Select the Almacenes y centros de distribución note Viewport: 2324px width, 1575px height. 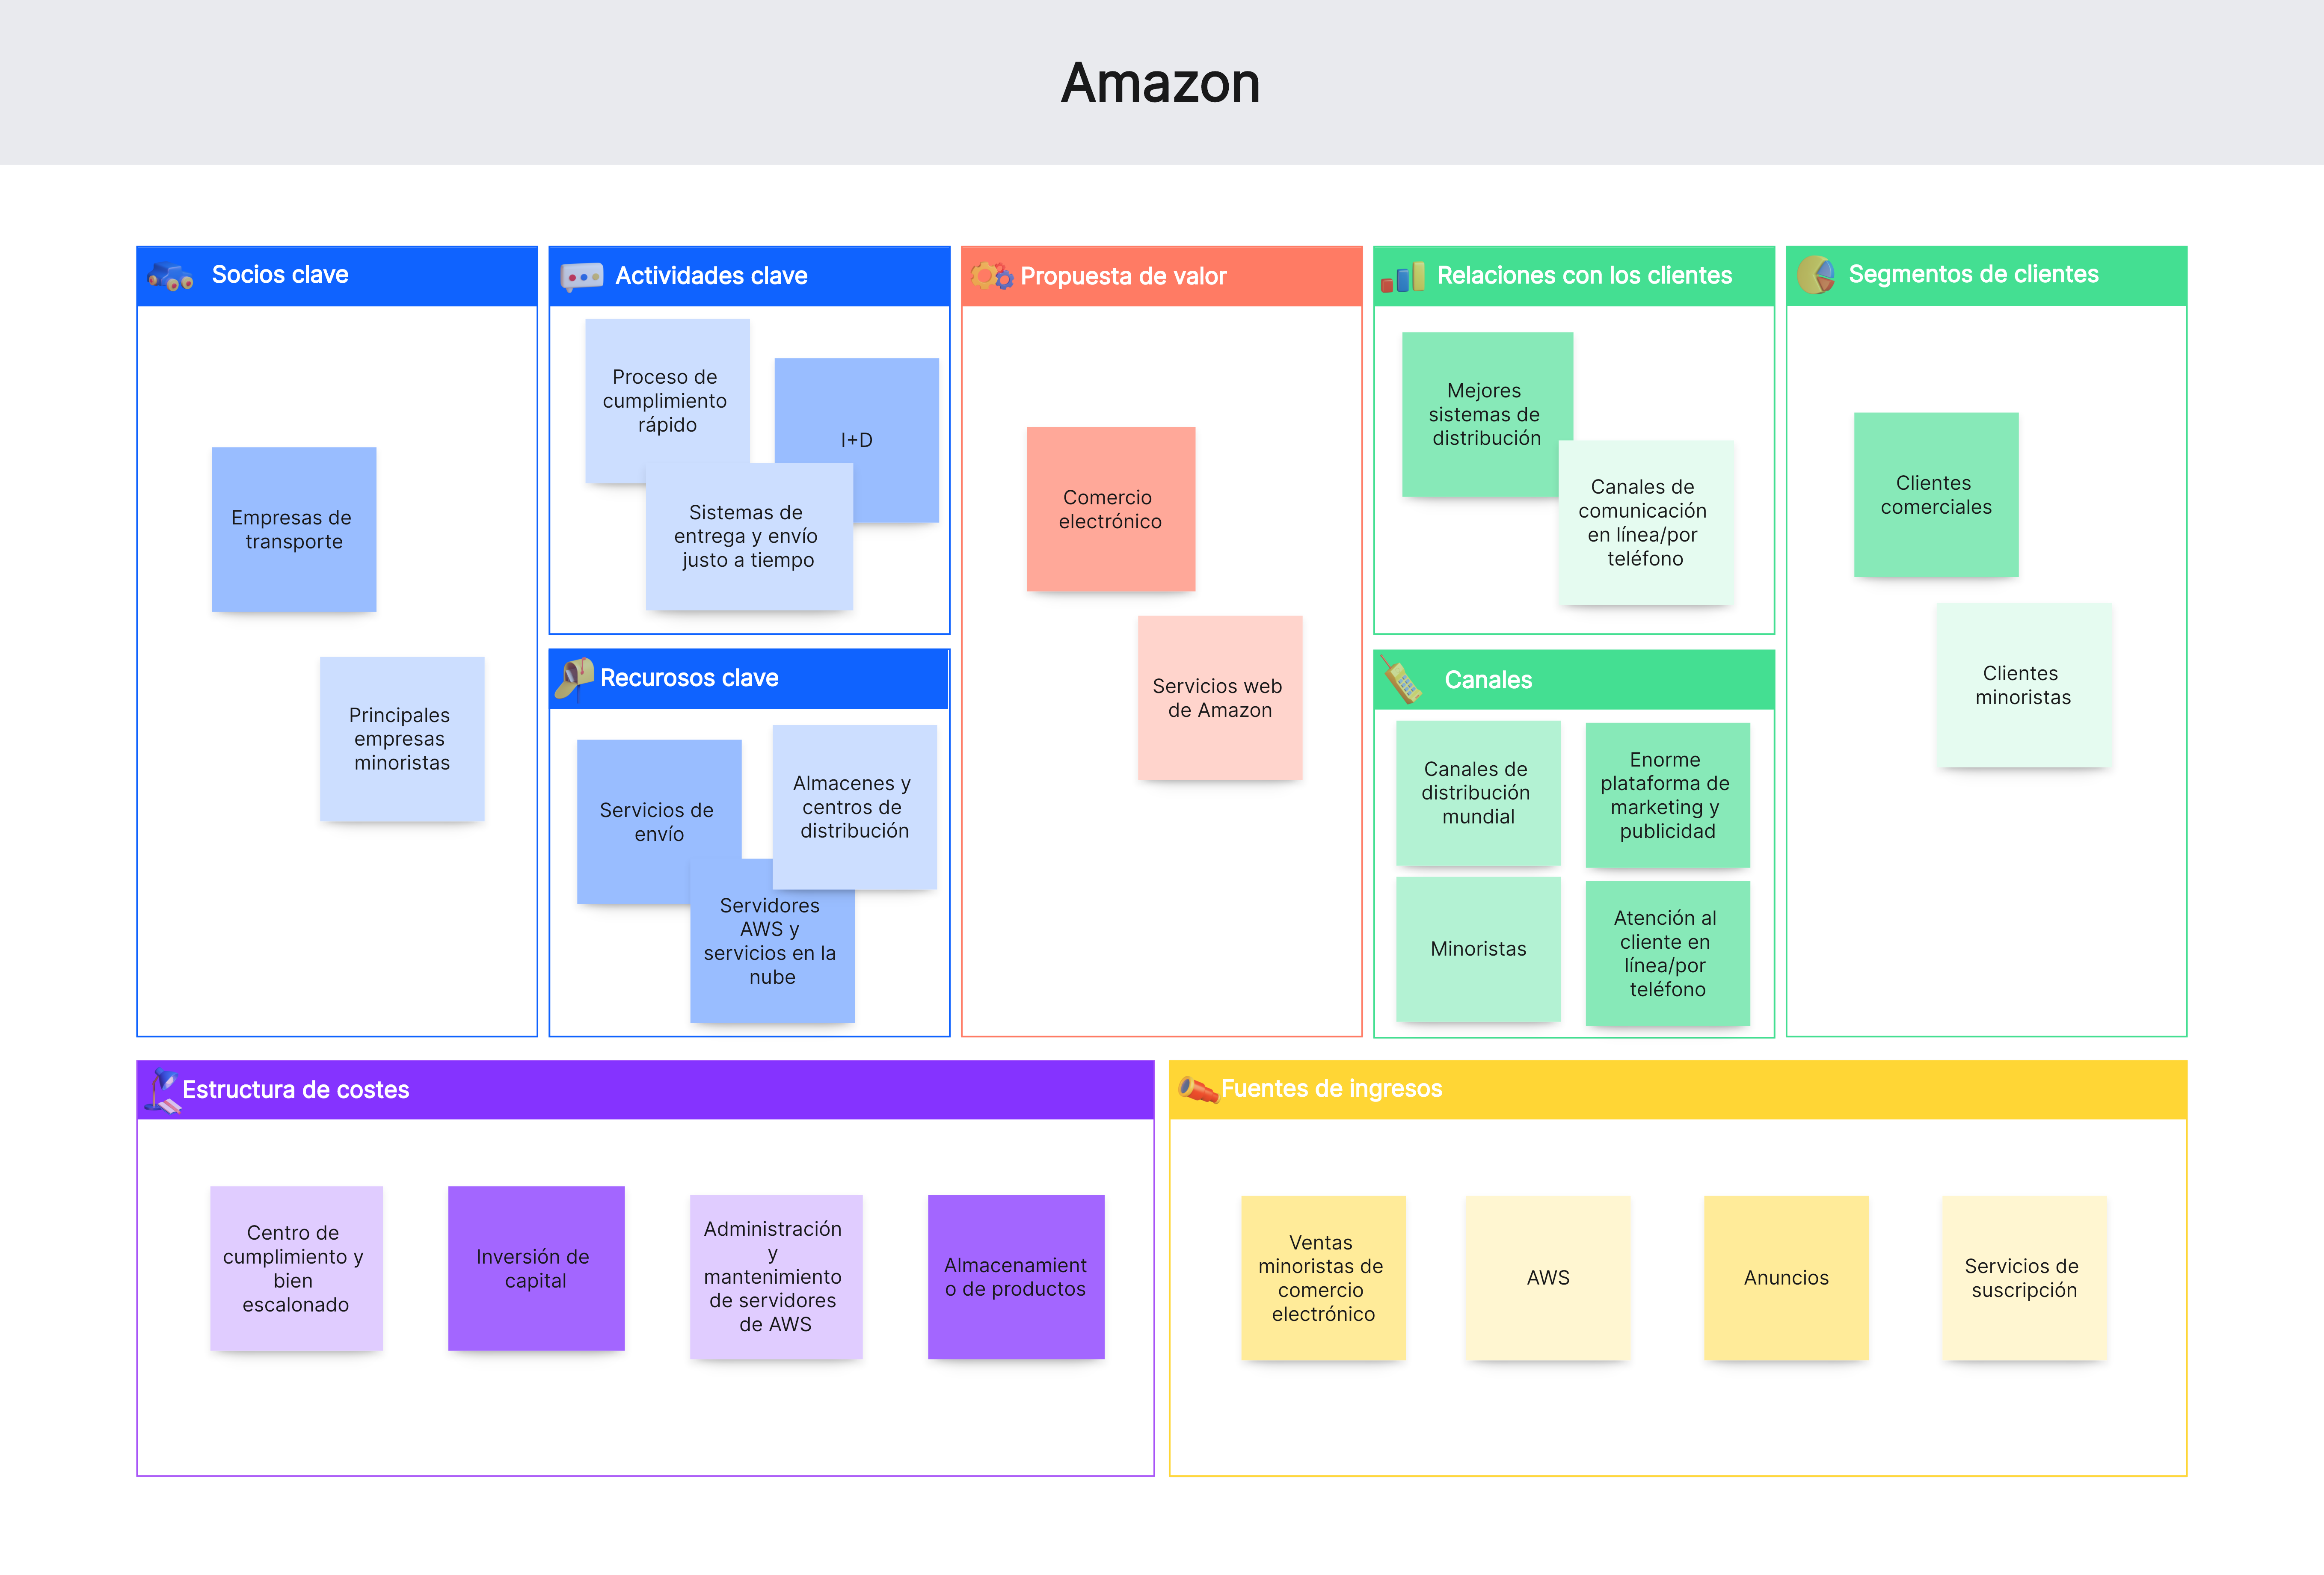pyautogui.click(x=854, y=807)
